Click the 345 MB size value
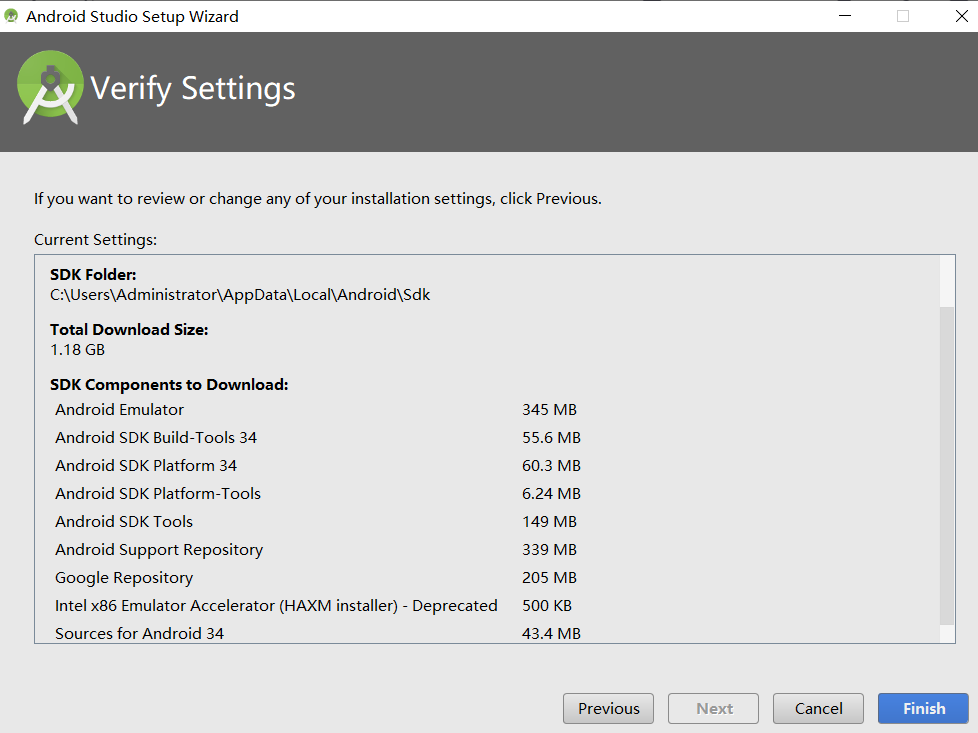 550,409
